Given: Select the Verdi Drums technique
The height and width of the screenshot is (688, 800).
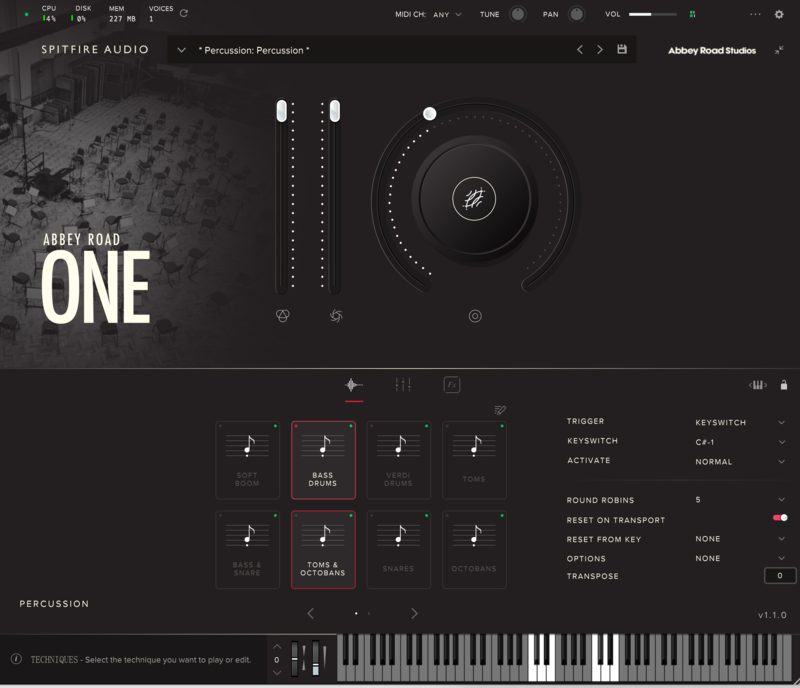Looking at the screenshot, I should pos(398,460).
